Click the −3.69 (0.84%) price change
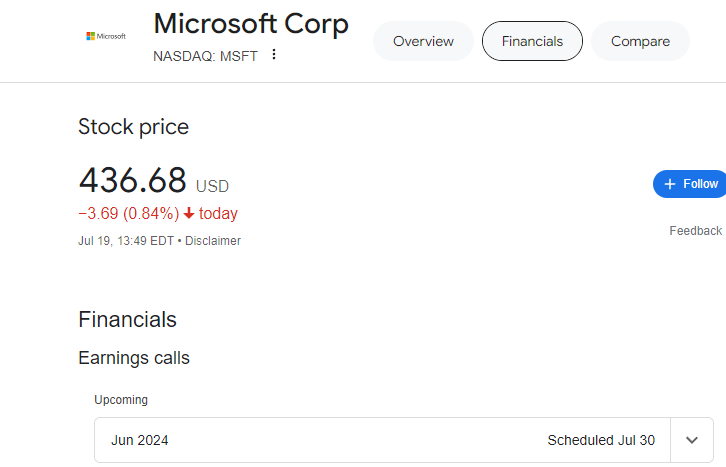This screenshot has height=467, width=726. [128, 213]
